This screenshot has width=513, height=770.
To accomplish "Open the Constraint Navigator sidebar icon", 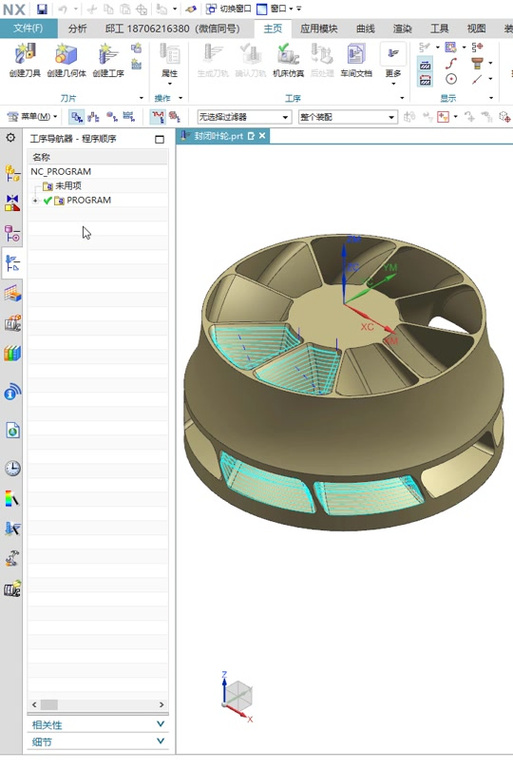I will point(12,202).
